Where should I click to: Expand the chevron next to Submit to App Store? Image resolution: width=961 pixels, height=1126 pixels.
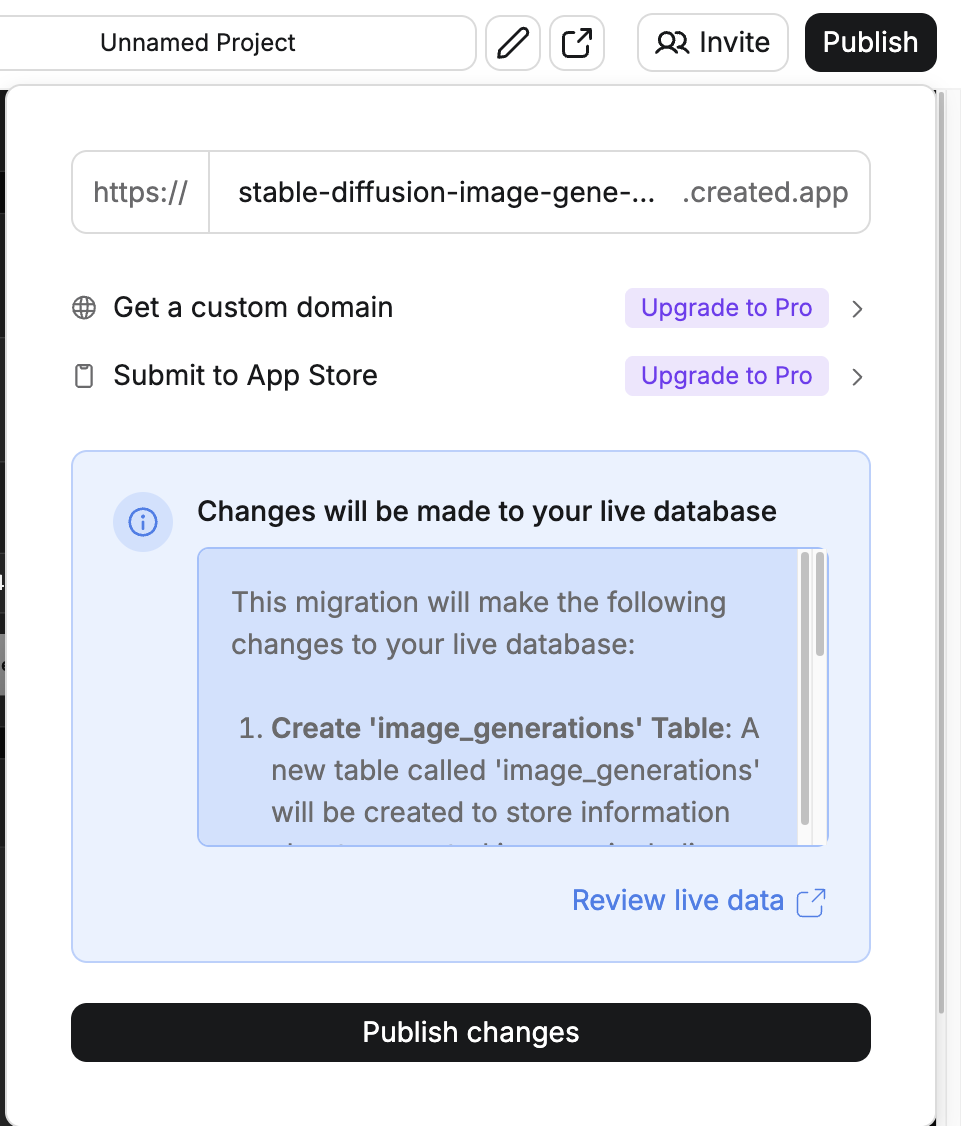pyautogui.click(x=856, y=376)
